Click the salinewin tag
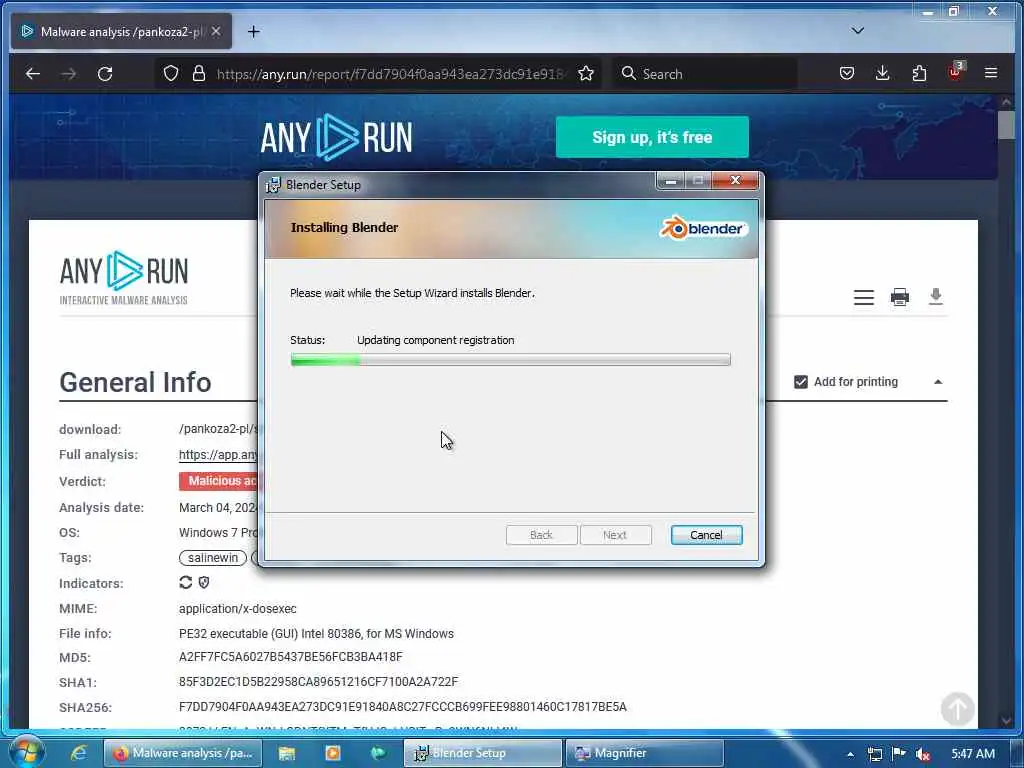This screenshot has width=1024, height=768. pyautogui.click(x=213, y=558)
